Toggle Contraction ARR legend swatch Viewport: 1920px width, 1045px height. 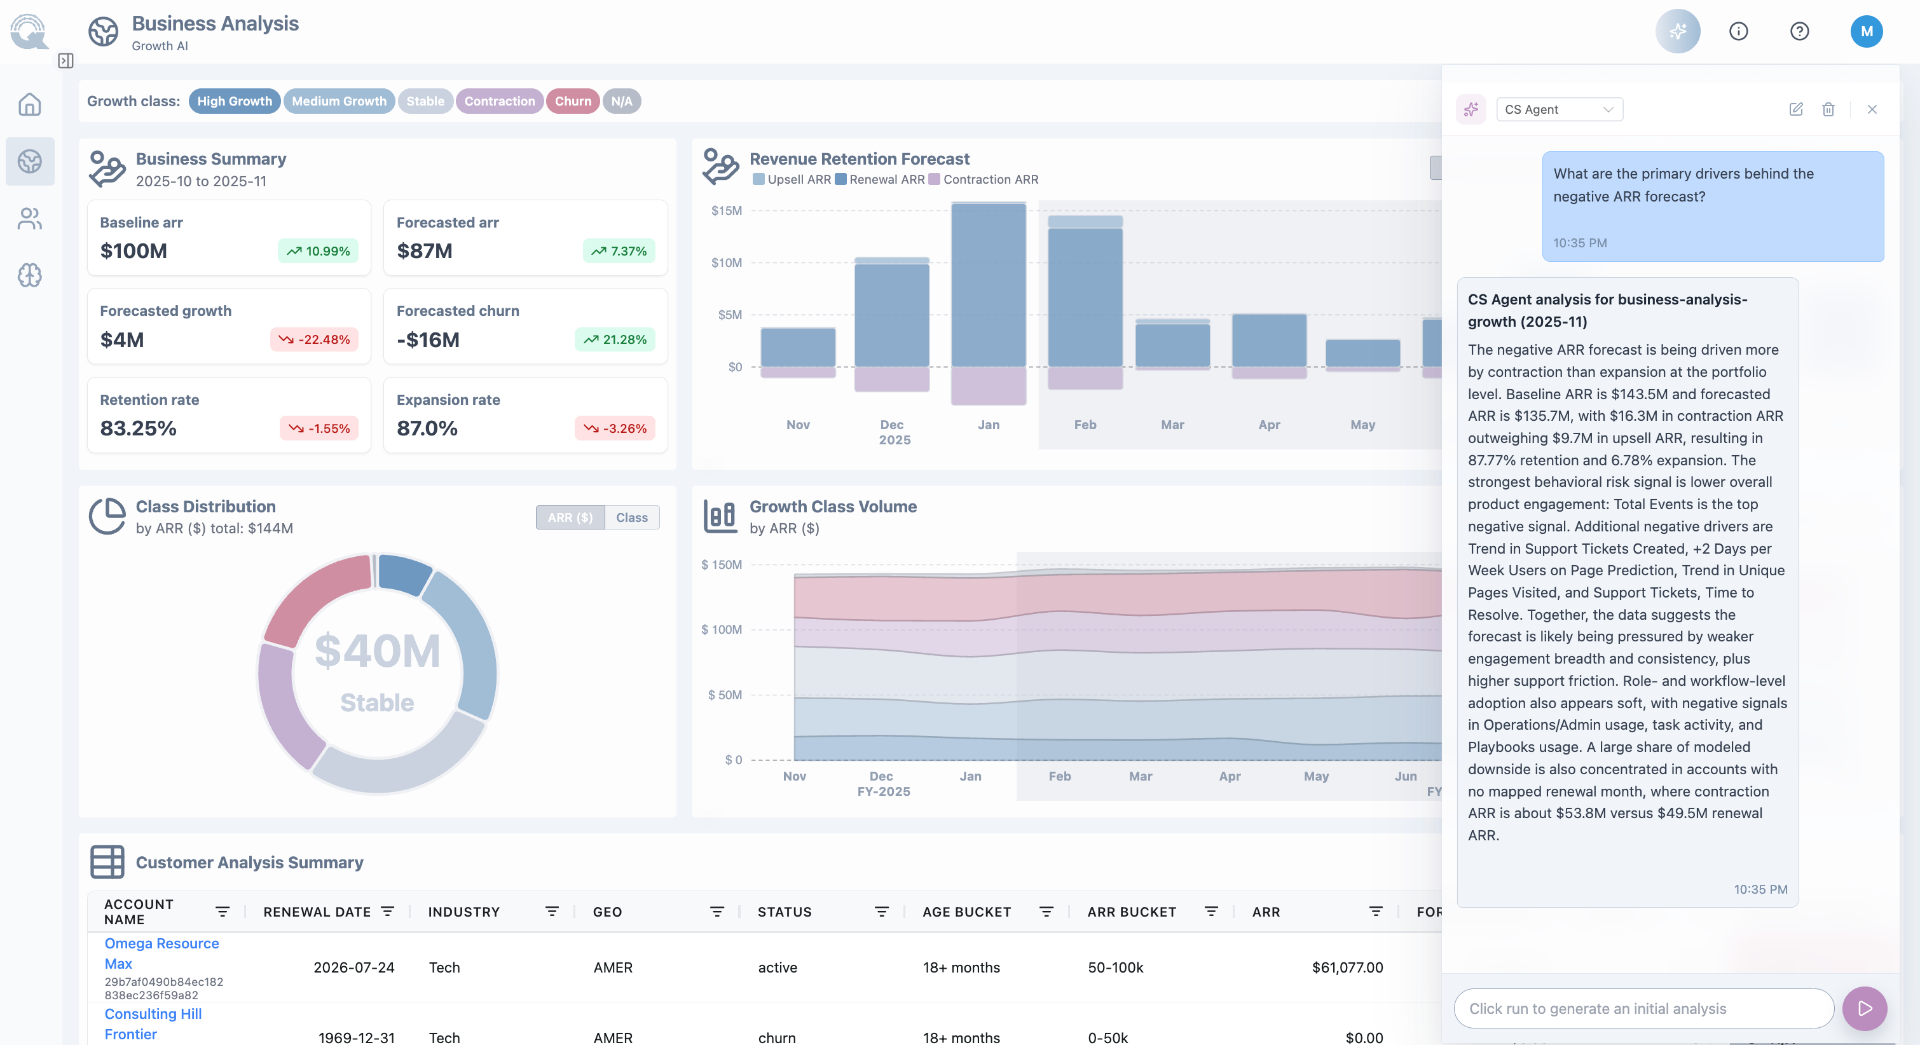934,180
